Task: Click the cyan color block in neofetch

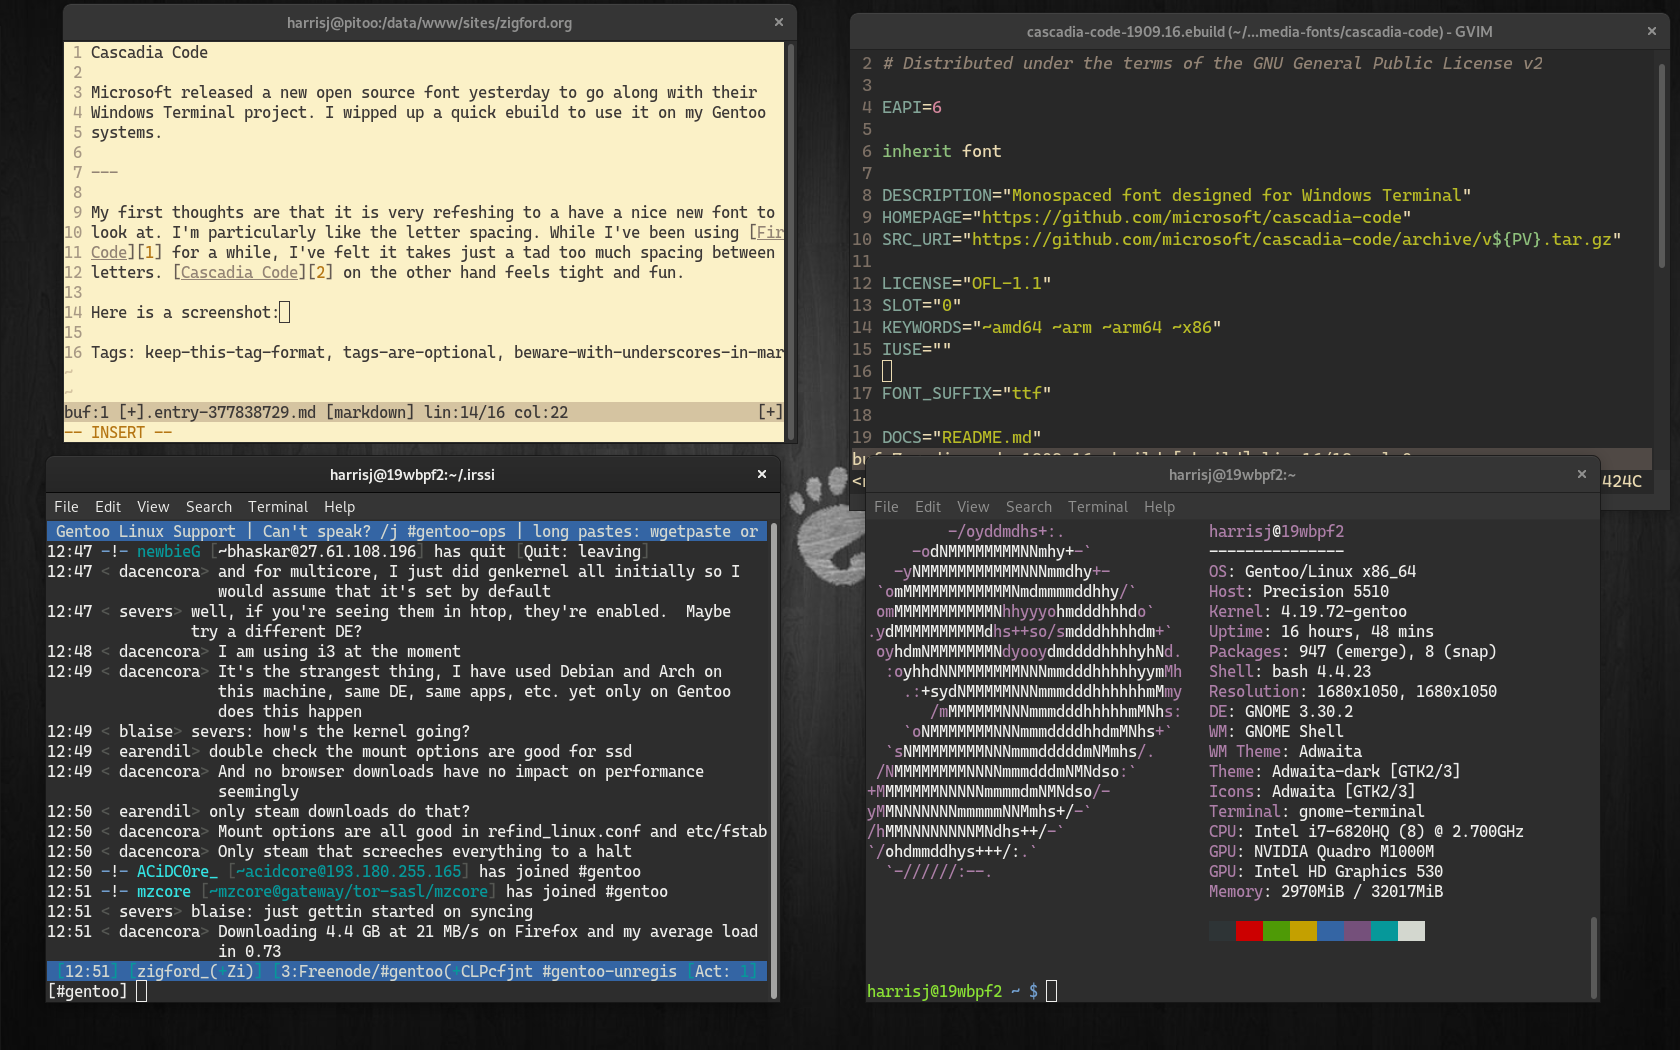Action: (x=1384, y=931)
